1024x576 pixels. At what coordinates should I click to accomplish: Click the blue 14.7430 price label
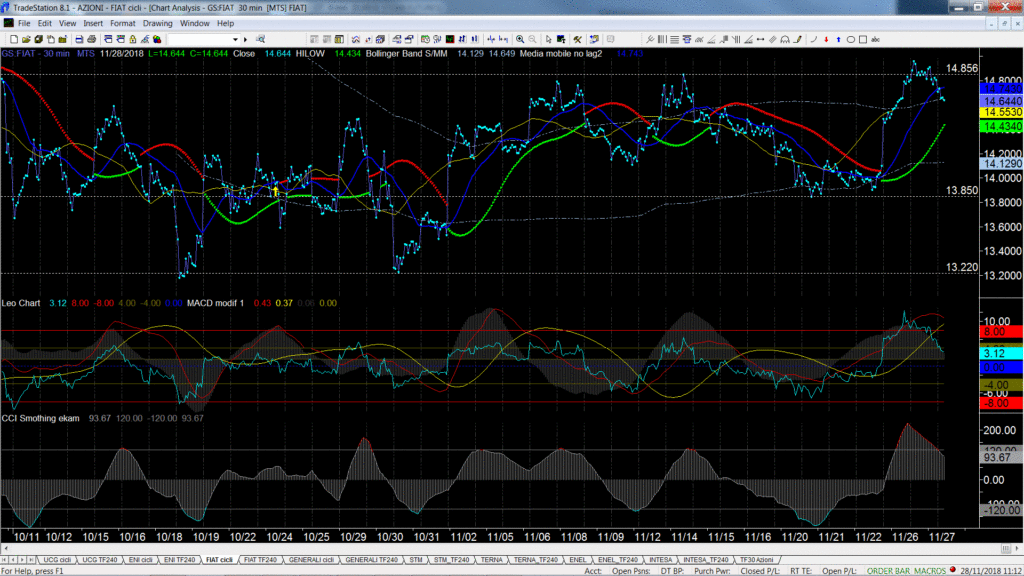coord(1002,89)
